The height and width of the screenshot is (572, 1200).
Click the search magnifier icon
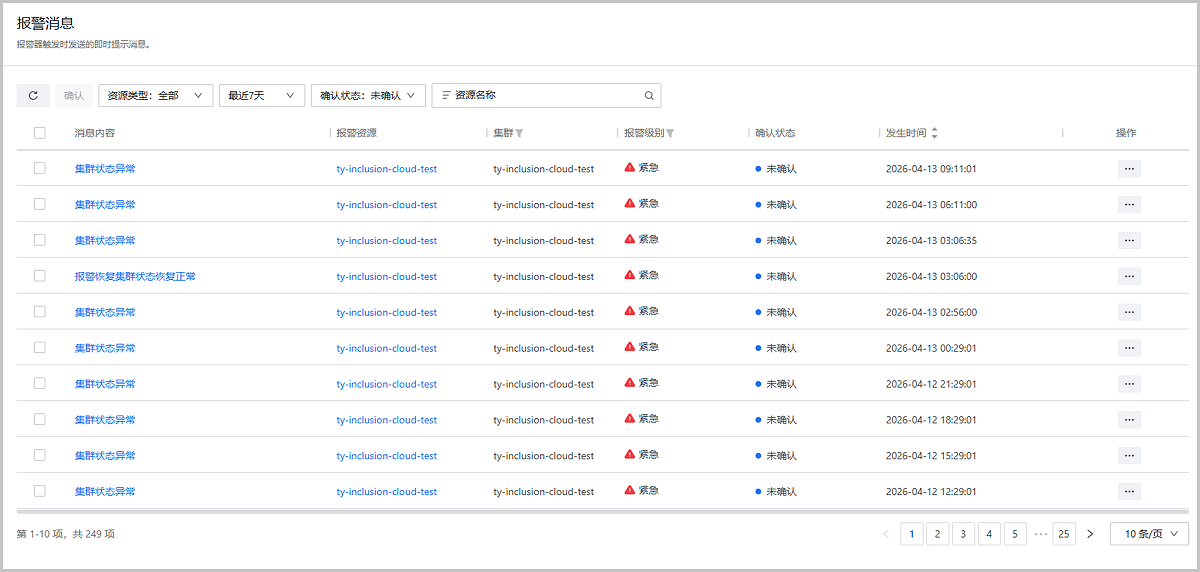(649, 96)
